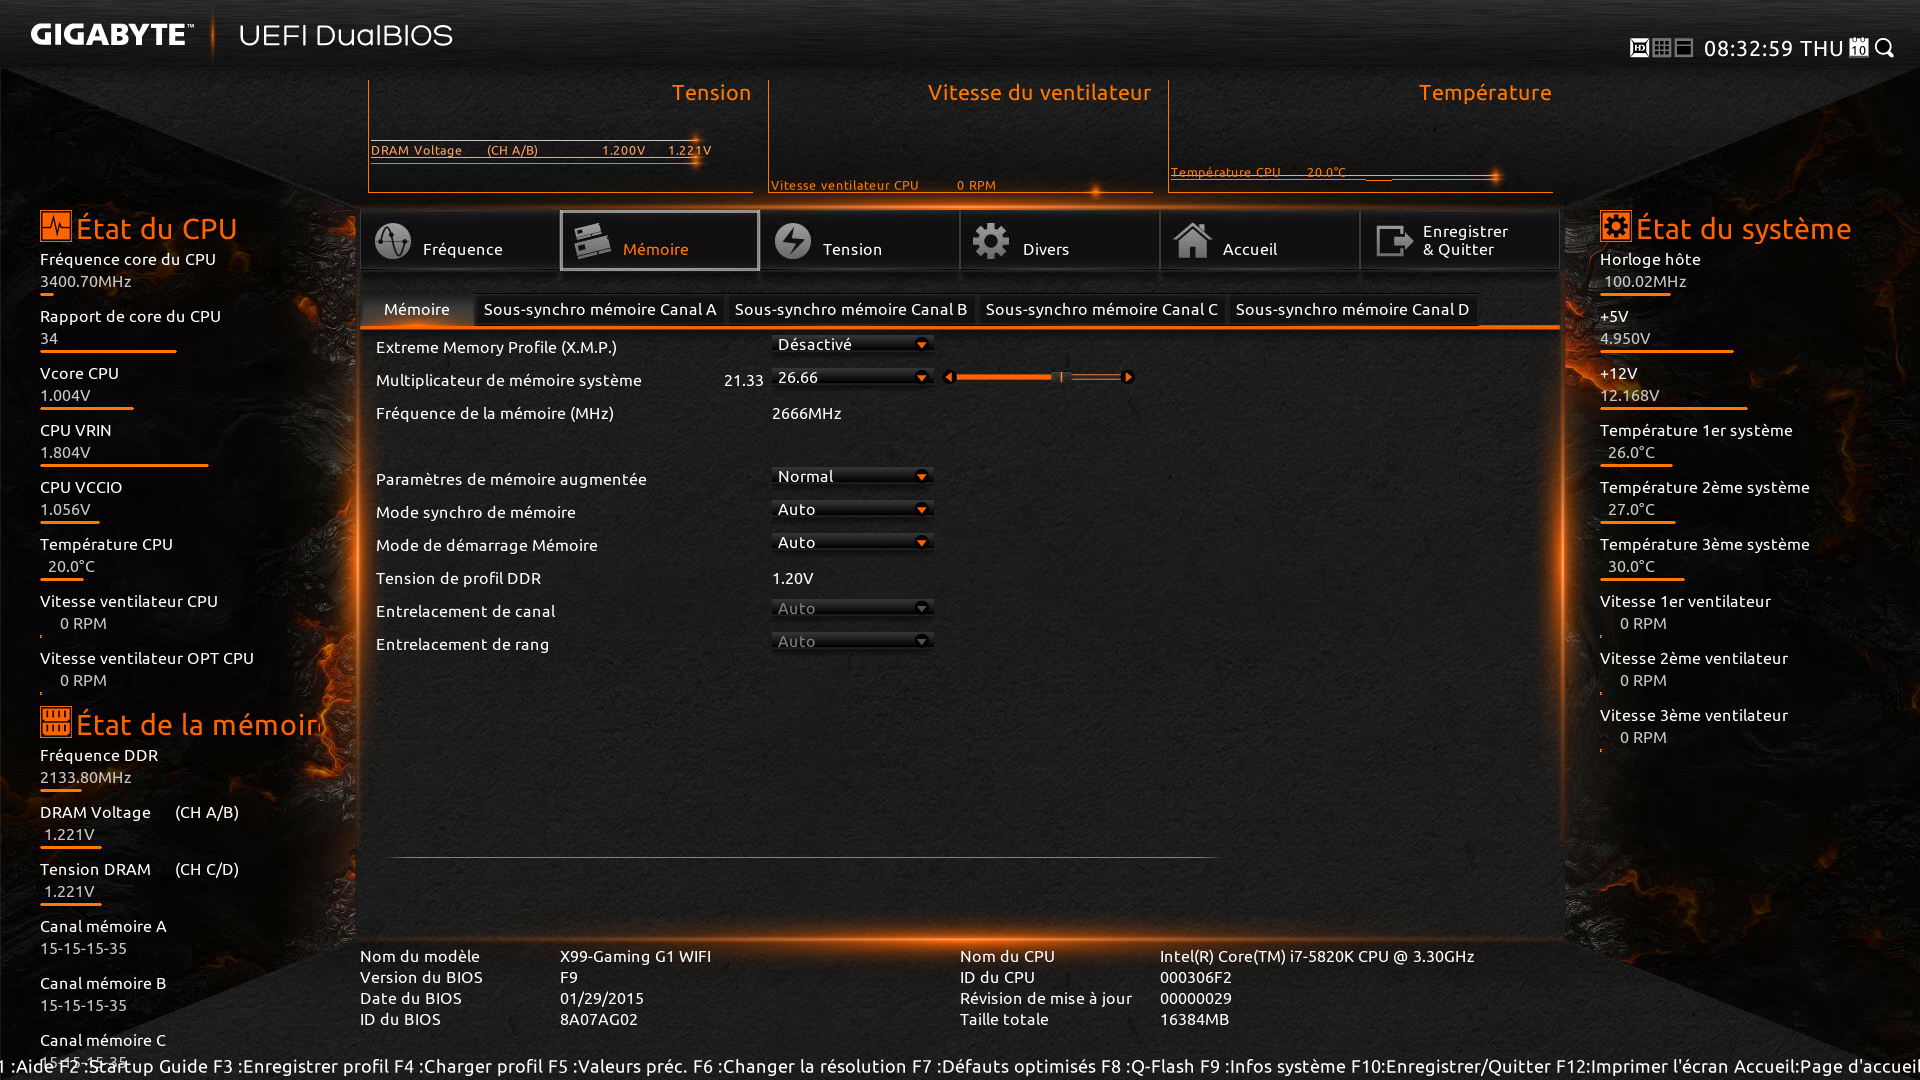The image size is (1920, 1080).
Task: Click the 2666MHz memory frequency value
Action: (x=806, y=414)
